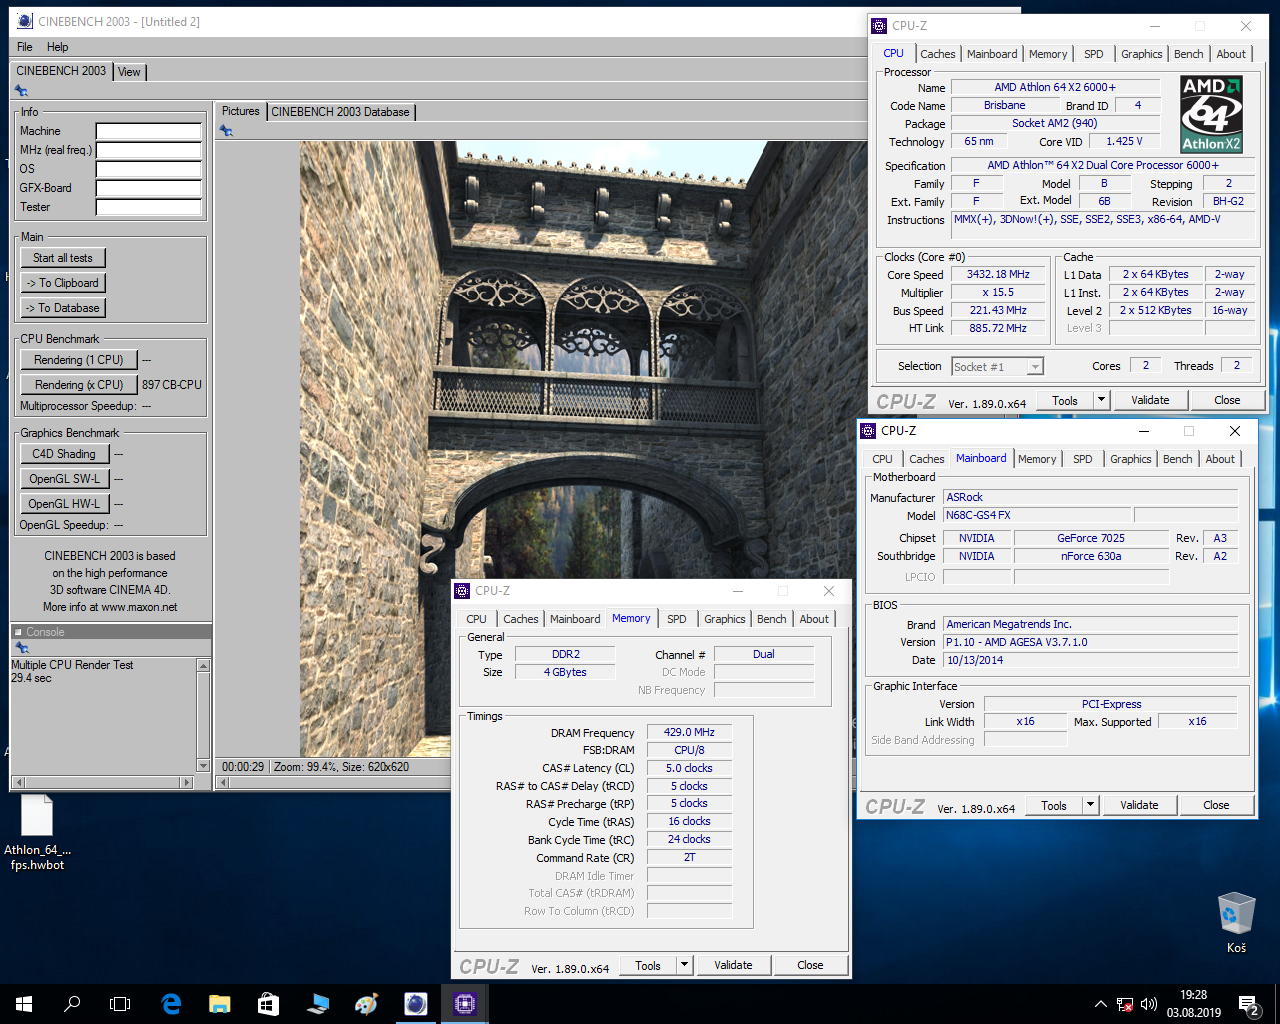Switch to CINEBENCH View tab
Image resolution: width=1280 pixels, height=1024 pixels.
pyautogui.click(x=130, y=72)
